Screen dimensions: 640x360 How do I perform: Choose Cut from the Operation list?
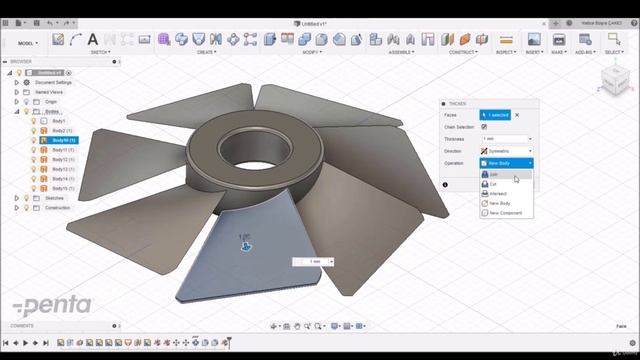point(507,184)
